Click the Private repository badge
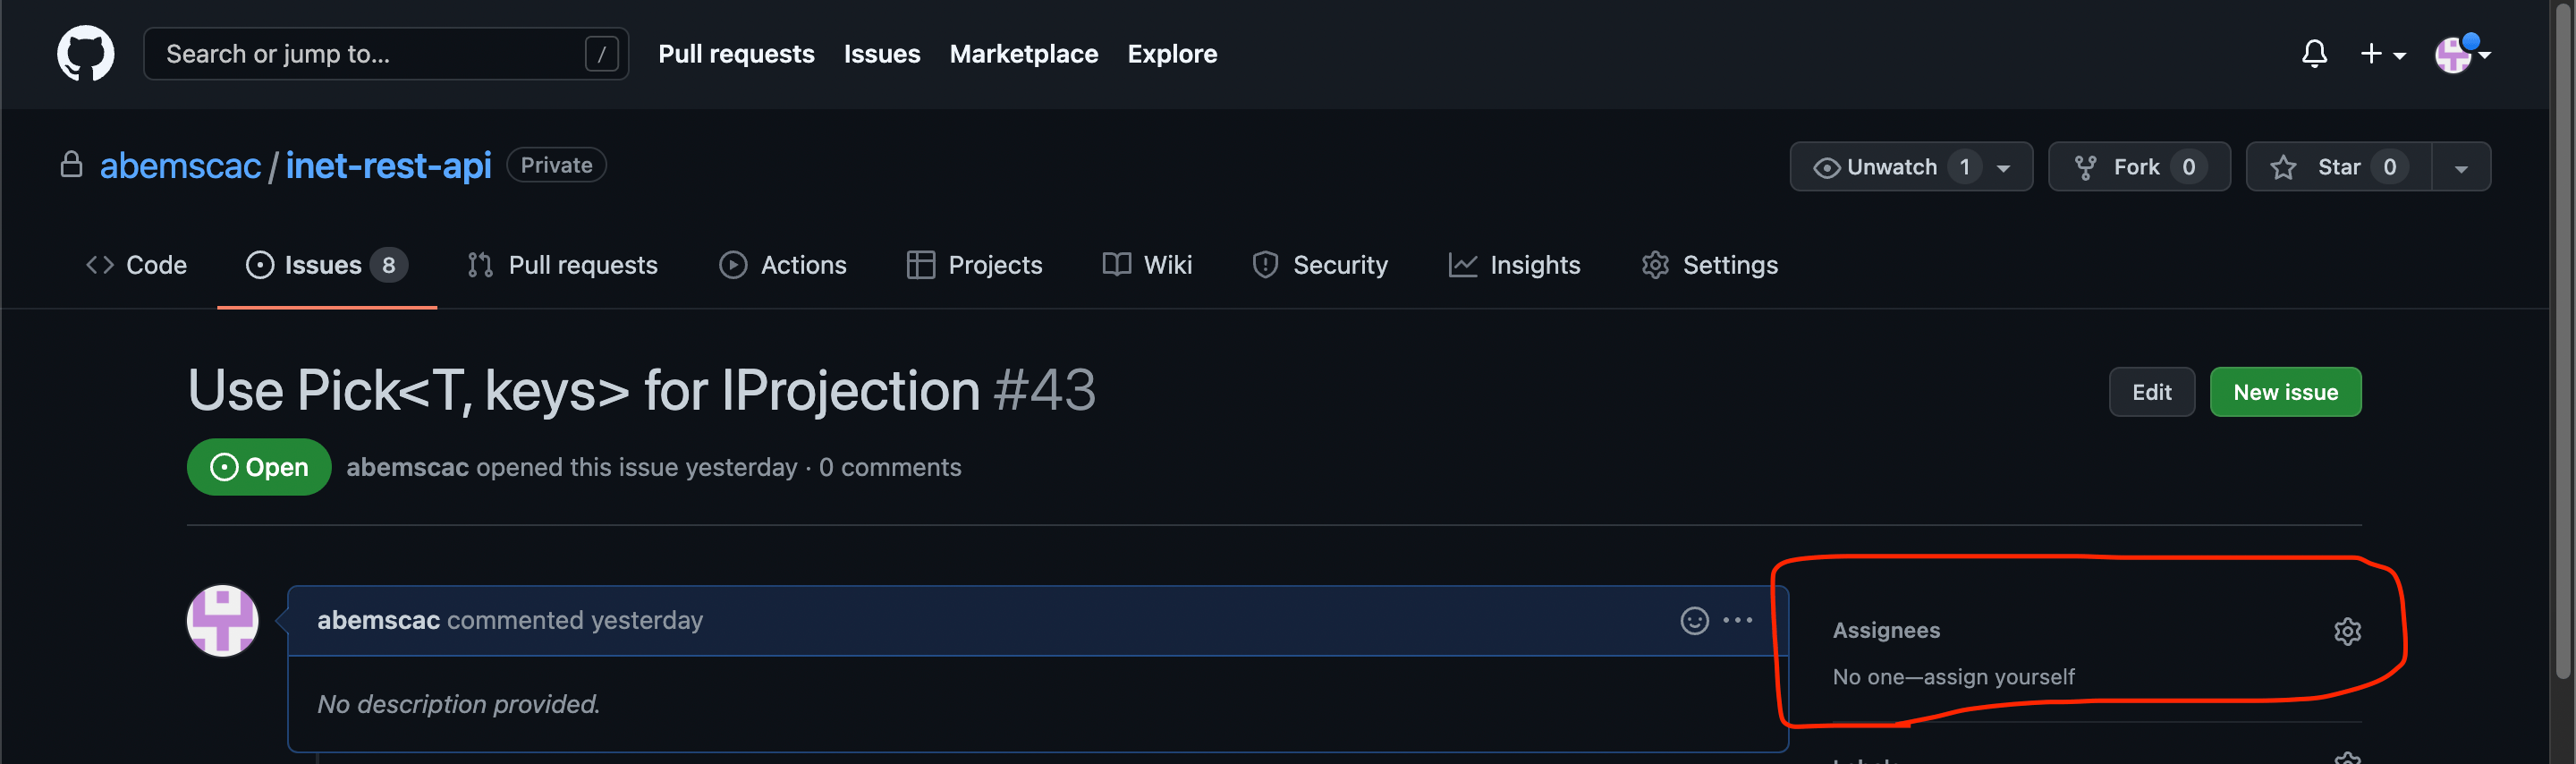This screenshot has width=2576, height=764. pyautogui.click(x=556, y=165)
